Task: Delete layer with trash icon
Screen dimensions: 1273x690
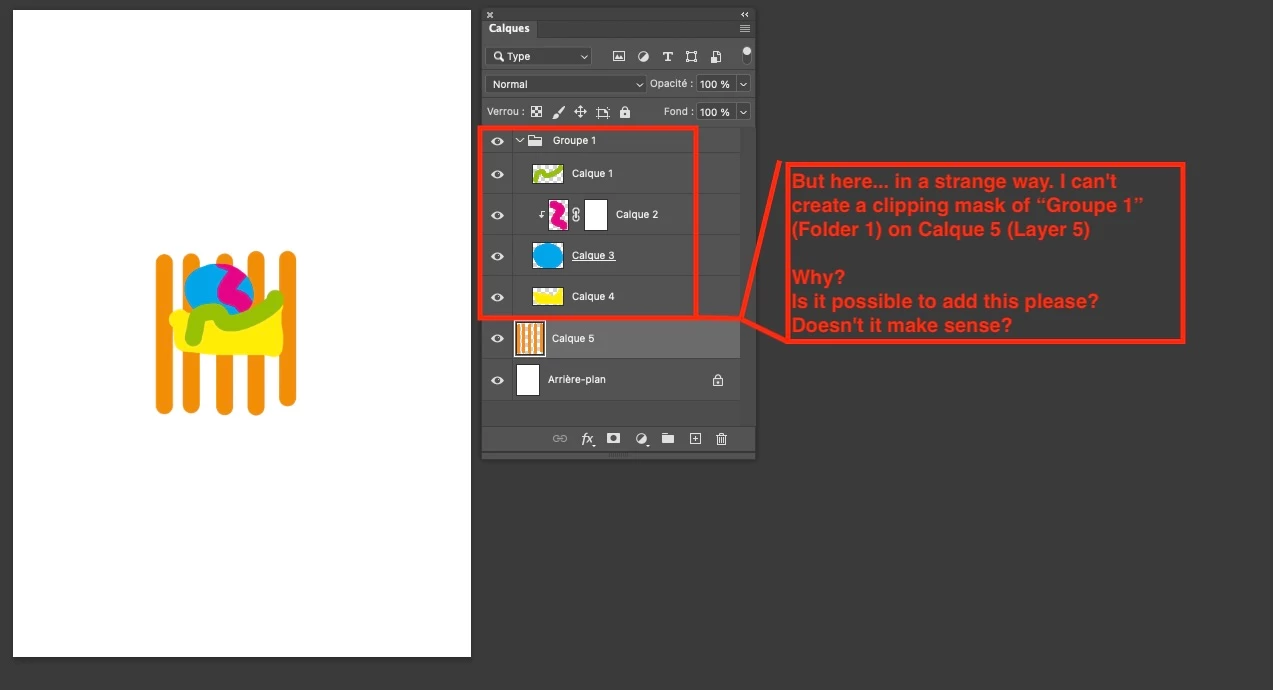Action: point(722,439)
